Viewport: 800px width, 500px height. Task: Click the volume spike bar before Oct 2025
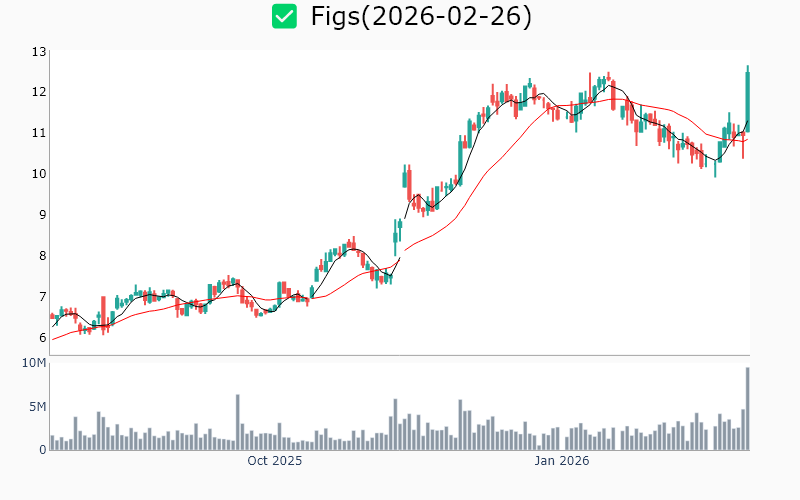[238, 422]
